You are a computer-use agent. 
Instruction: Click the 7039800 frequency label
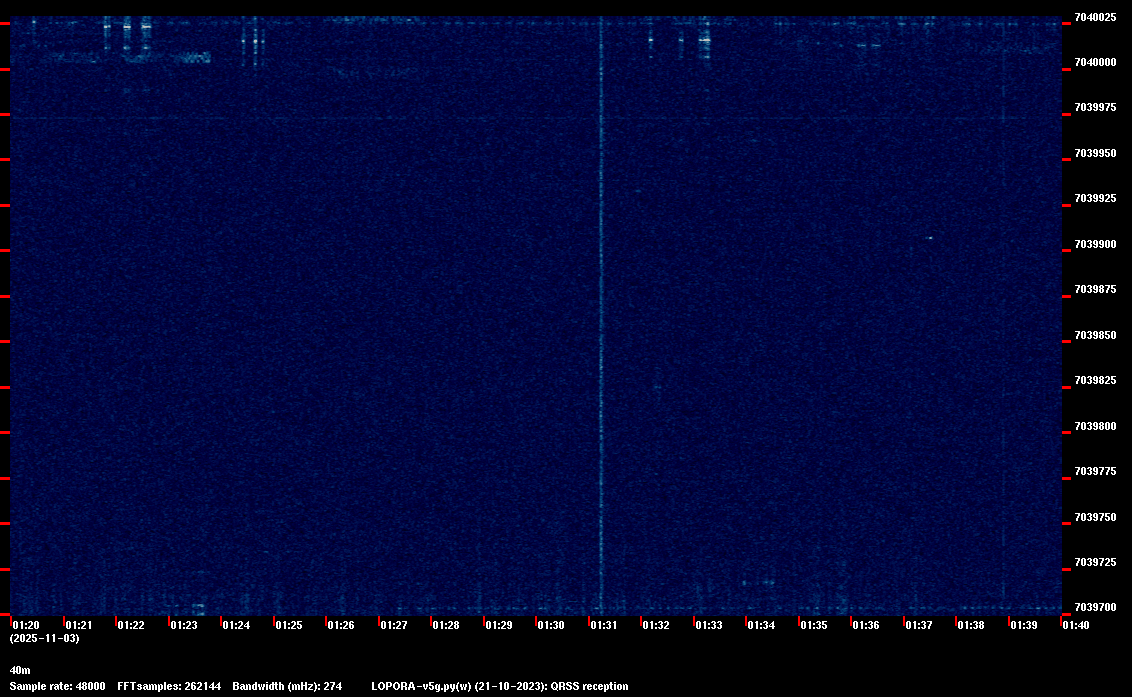pos(1095,427)
